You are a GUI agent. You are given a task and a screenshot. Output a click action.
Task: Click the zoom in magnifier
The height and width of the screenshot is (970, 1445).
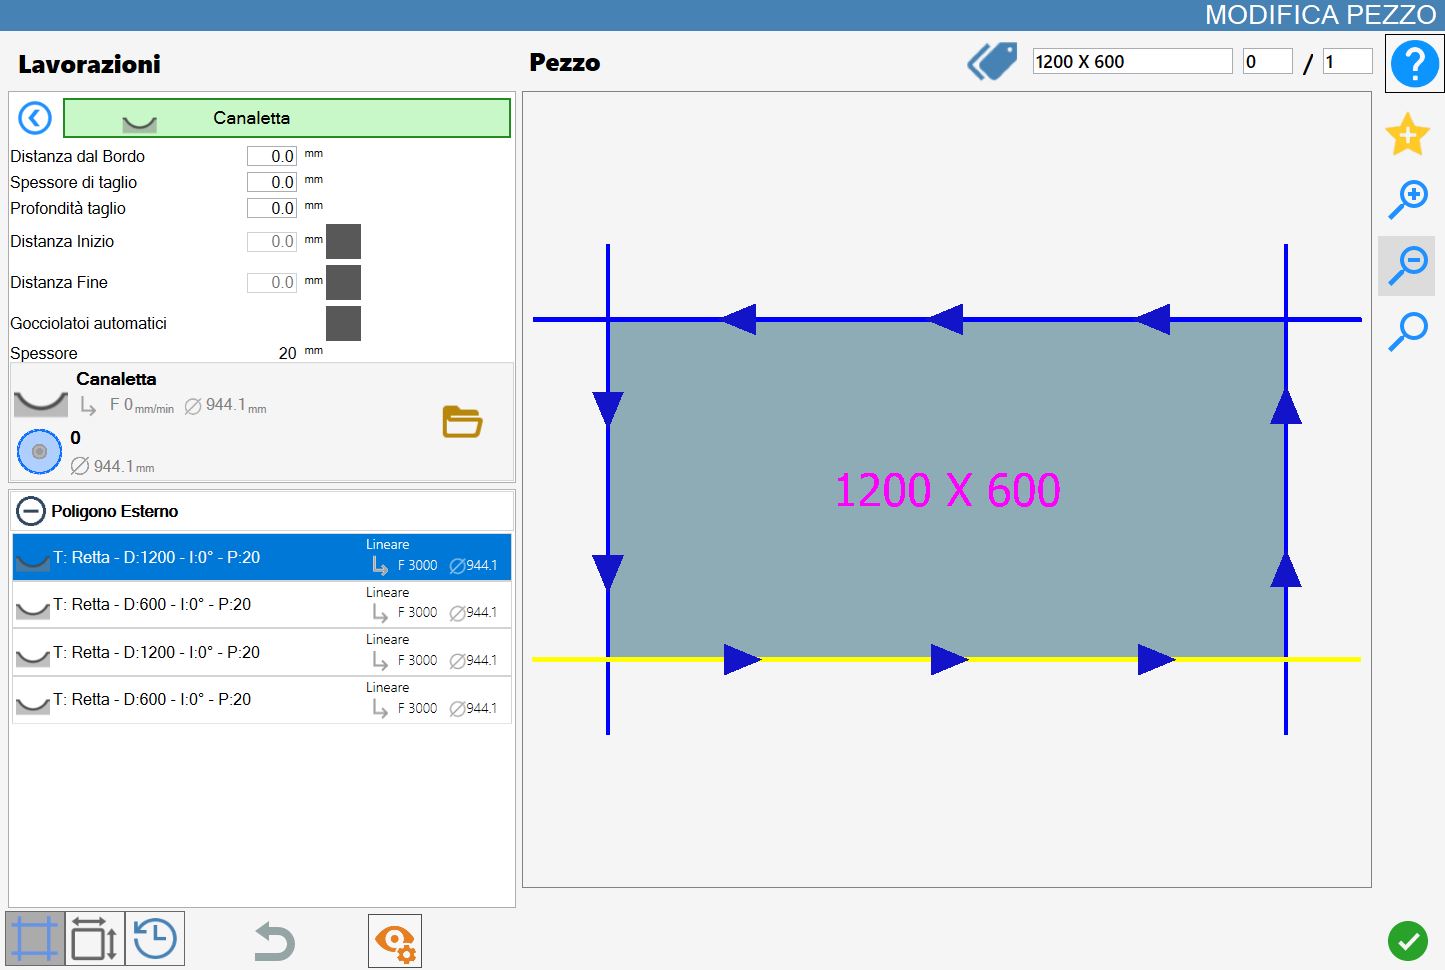1408,199
